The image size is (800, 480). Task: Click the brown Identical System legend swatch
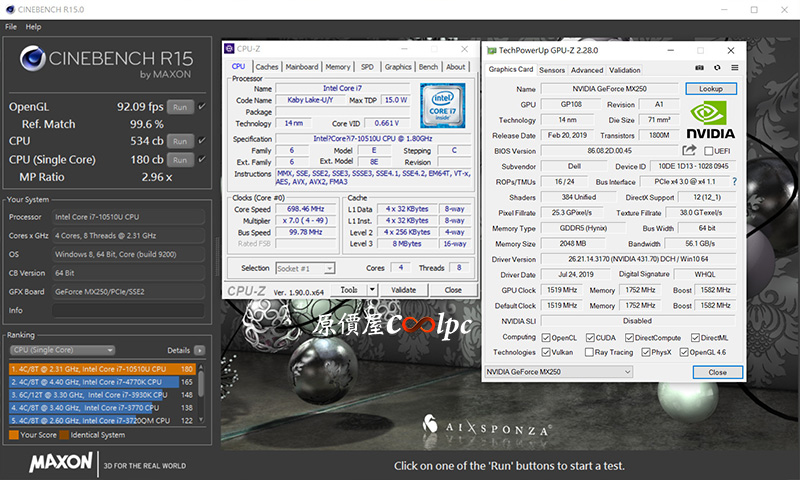[64, 435]
